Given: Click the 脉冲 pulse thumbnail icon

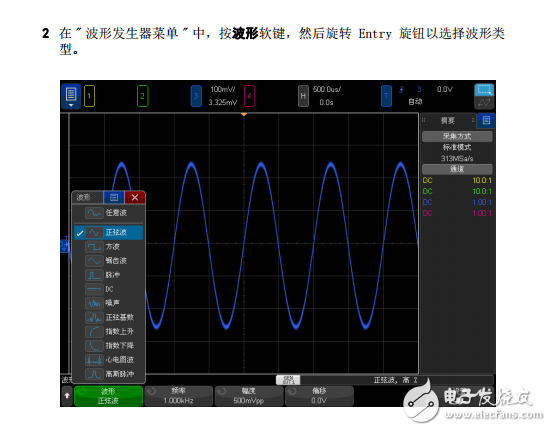Looking at the screenshot, I should [x=94, y=275].
